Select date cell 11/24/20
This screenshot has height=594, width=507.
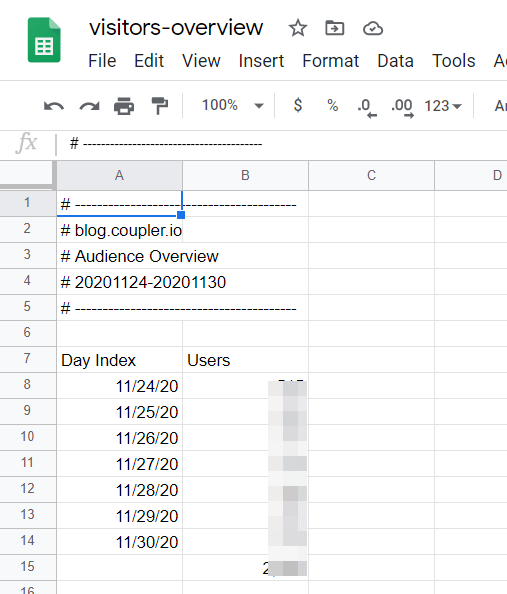[x=119, y=386]
